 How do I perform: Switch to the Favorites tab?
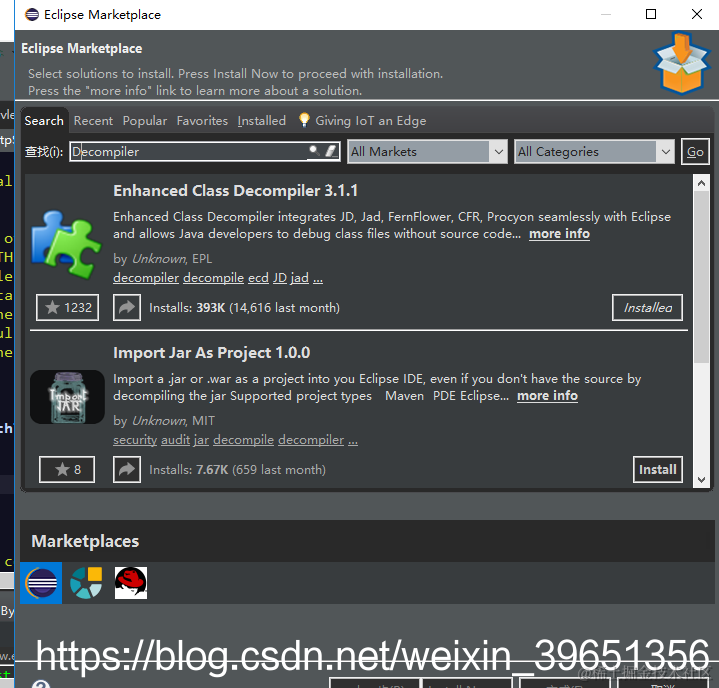202,121
